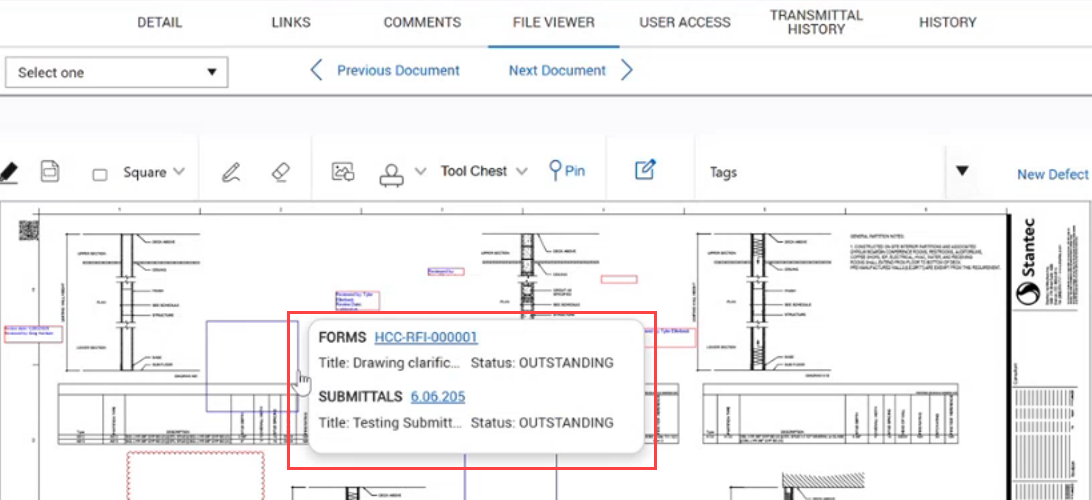This screenshot has width=1092, height=500.
Task: Click the FORMS heading in popup
Action: [x=342, y=337]
